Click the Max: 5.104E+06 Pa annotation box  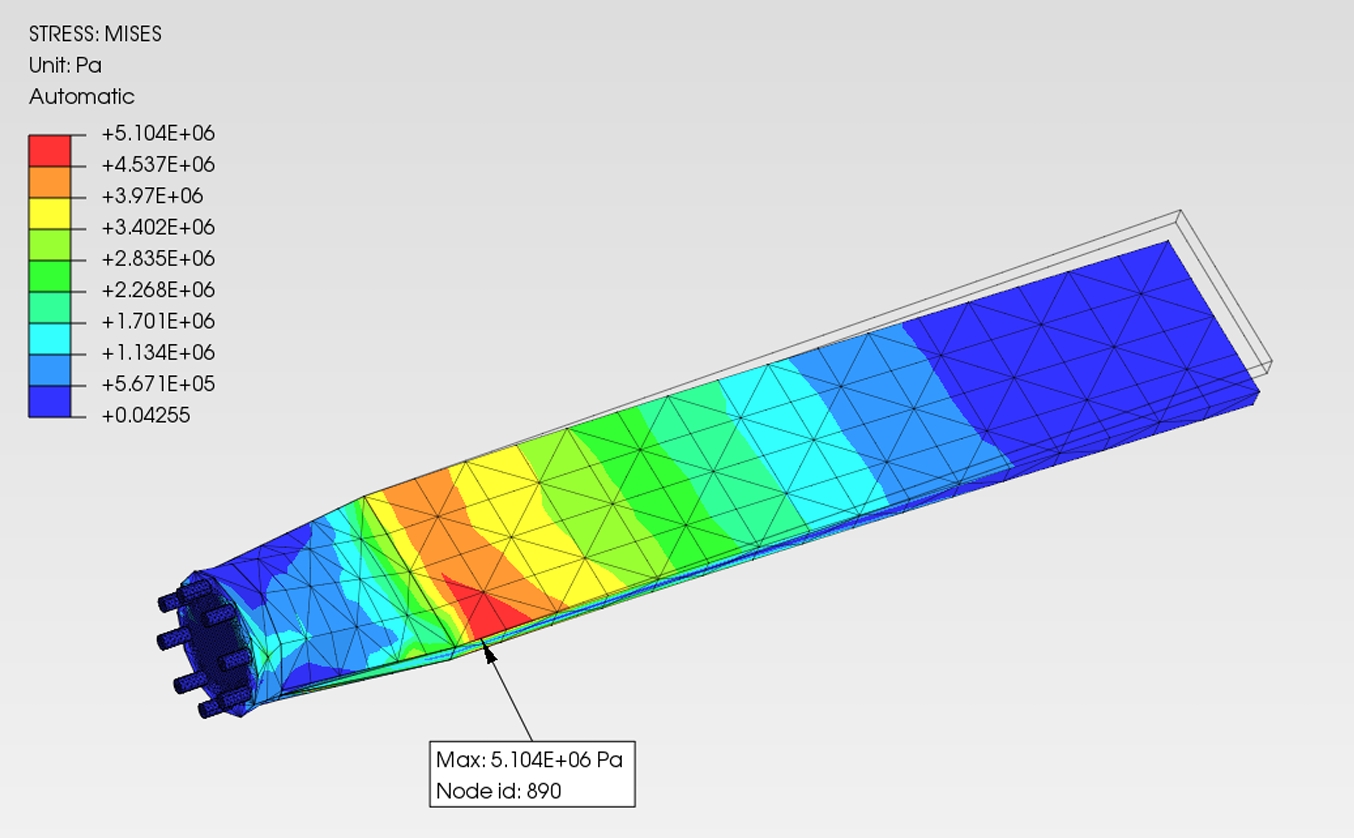532,774
